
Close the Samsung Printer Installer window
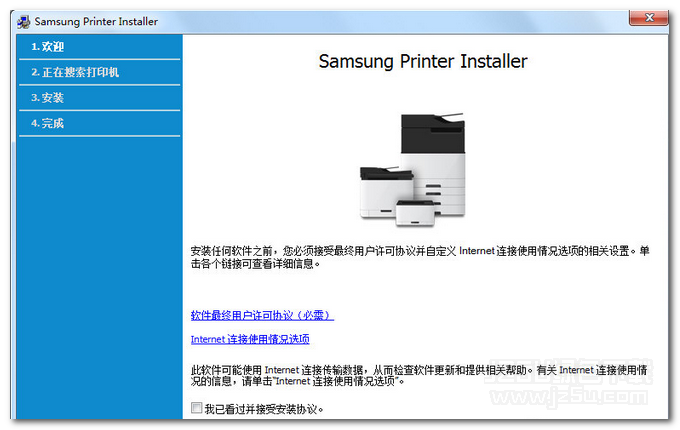649,18
